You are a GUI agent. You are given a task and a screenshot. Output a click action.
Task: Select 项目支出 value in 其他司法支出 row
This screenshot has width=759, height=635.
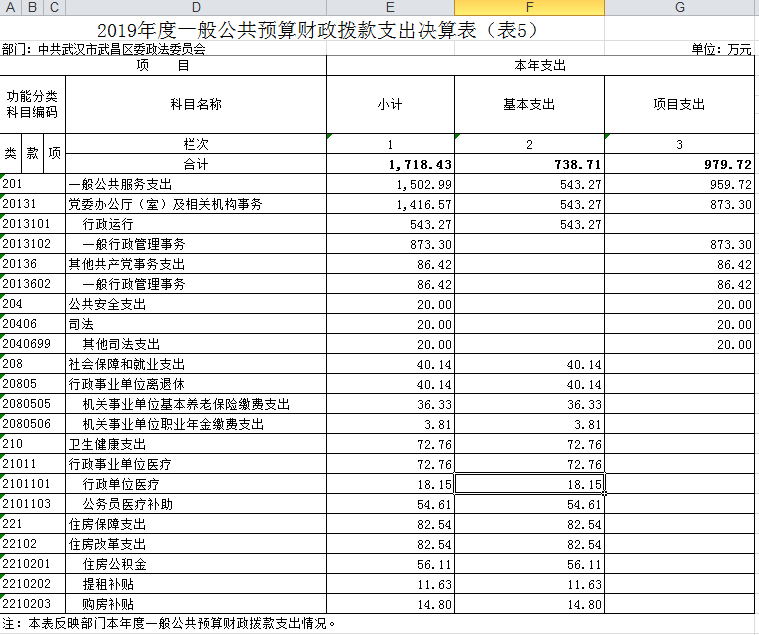click(x=680, y=344)
